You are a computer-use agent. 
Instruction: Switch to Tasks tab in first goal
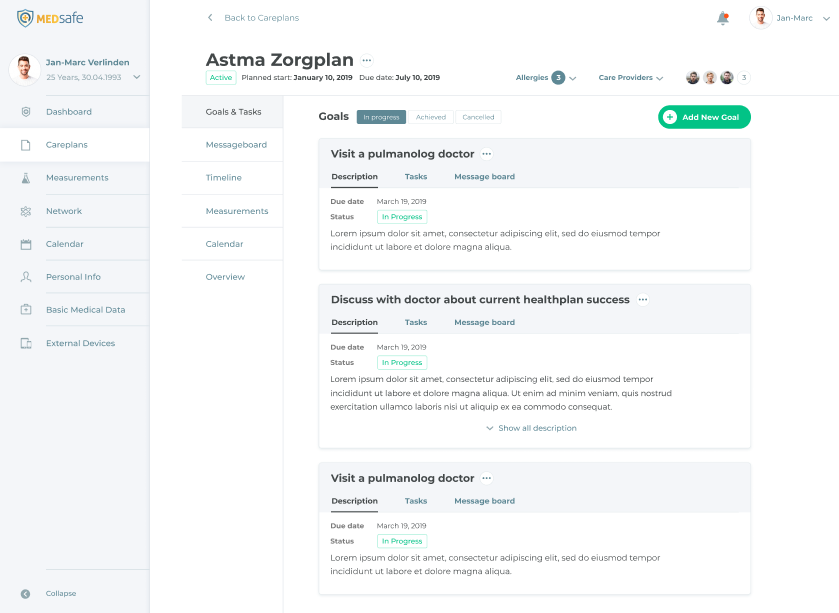[416, 177]
